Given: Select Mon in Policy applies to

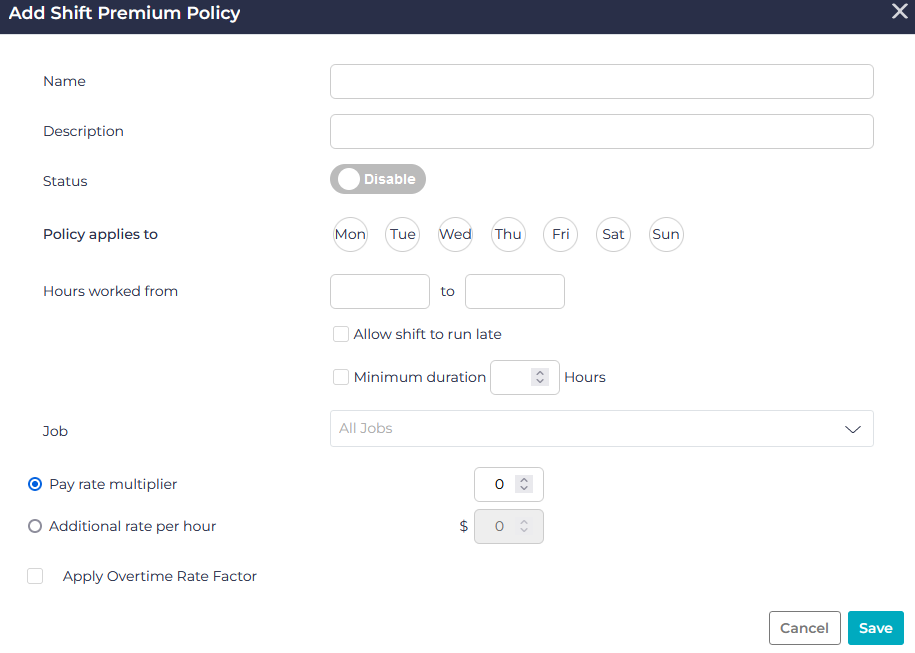Looking at the screenshot, I should click(x=350, y=234).
